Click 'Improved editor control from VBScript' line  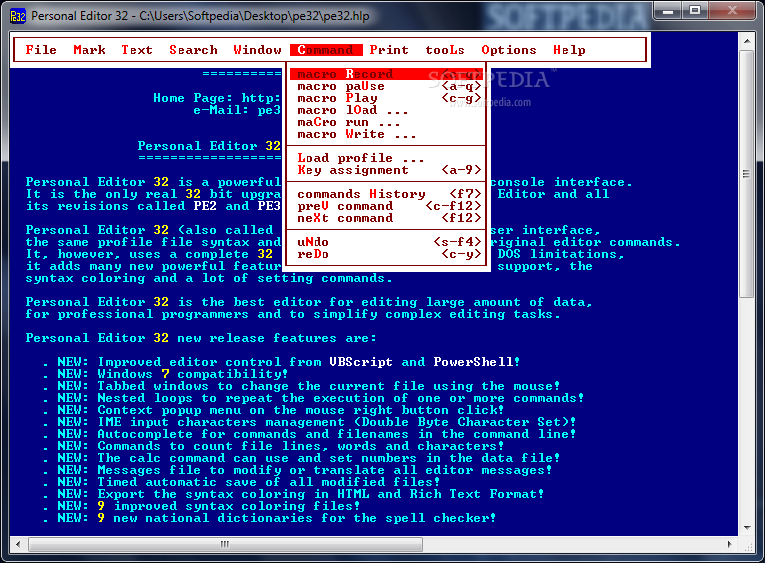308,362
